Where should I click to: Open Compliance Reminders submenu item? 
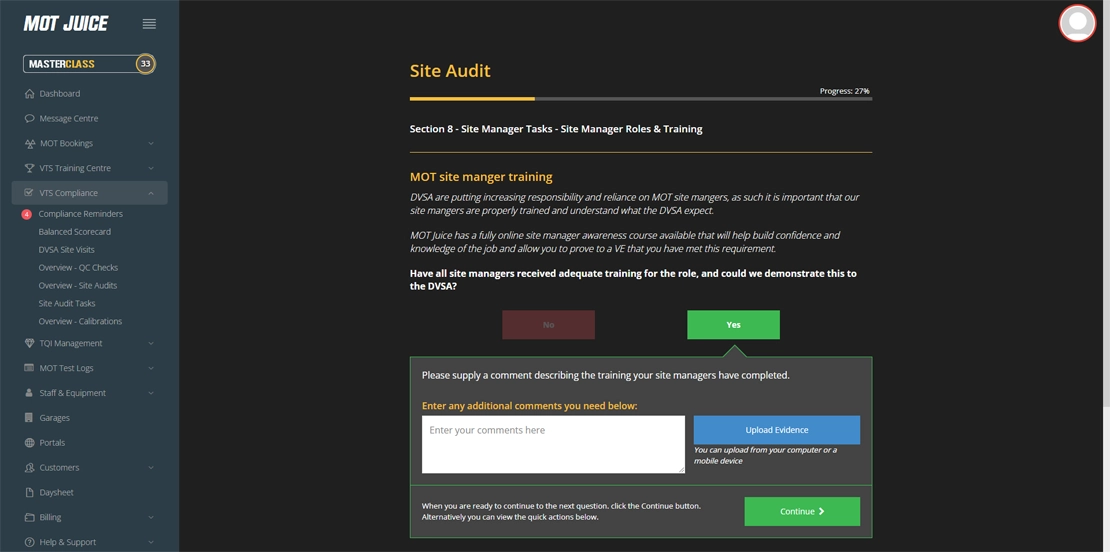point(80,214)
